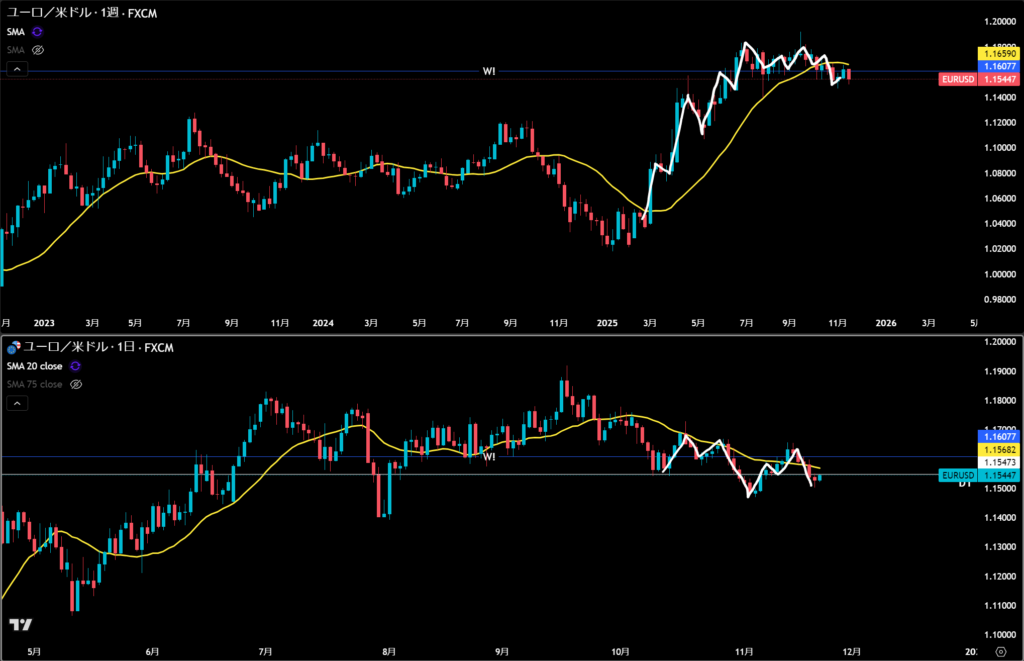This screenshot has height=661, width=1024.
Task: Select the first SMA label on weekly chart
Action: click(15, 32)
